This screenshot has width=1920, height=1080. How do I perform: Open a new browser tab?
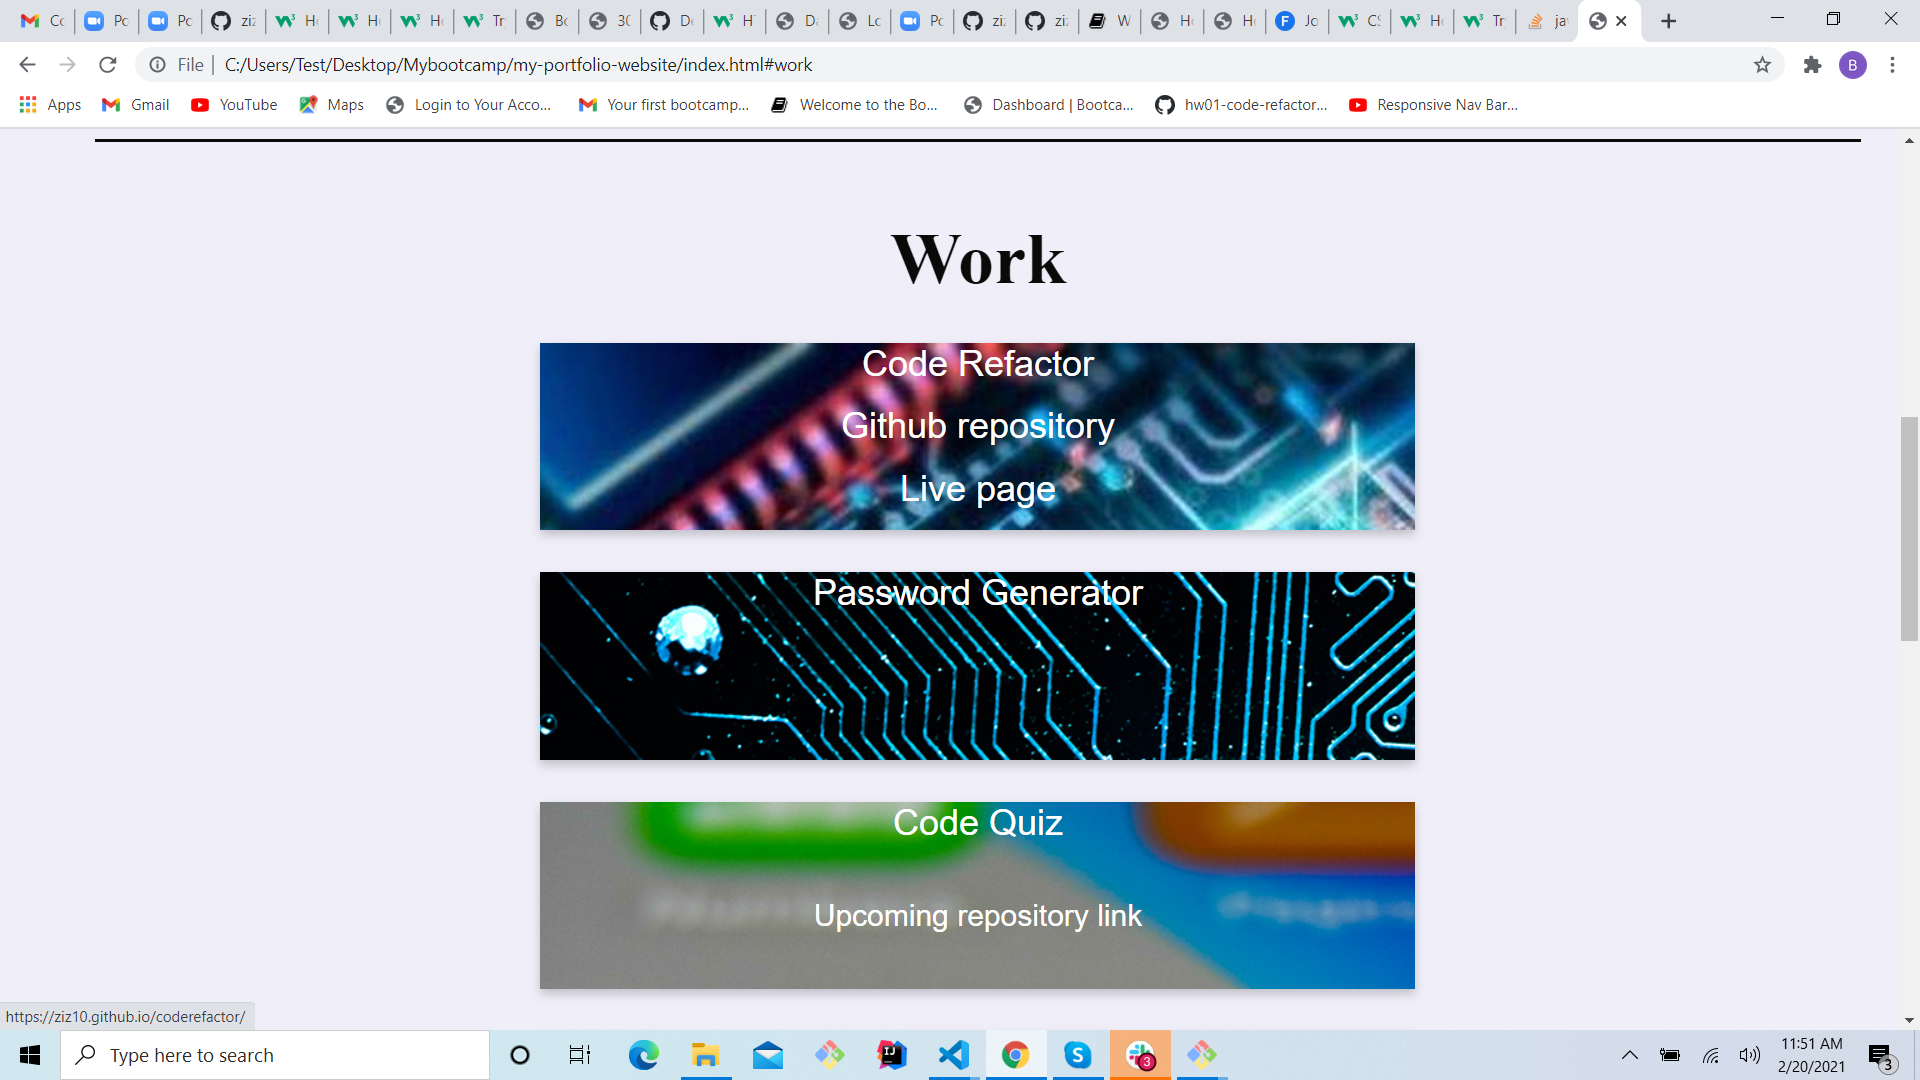click(1668, 21)
